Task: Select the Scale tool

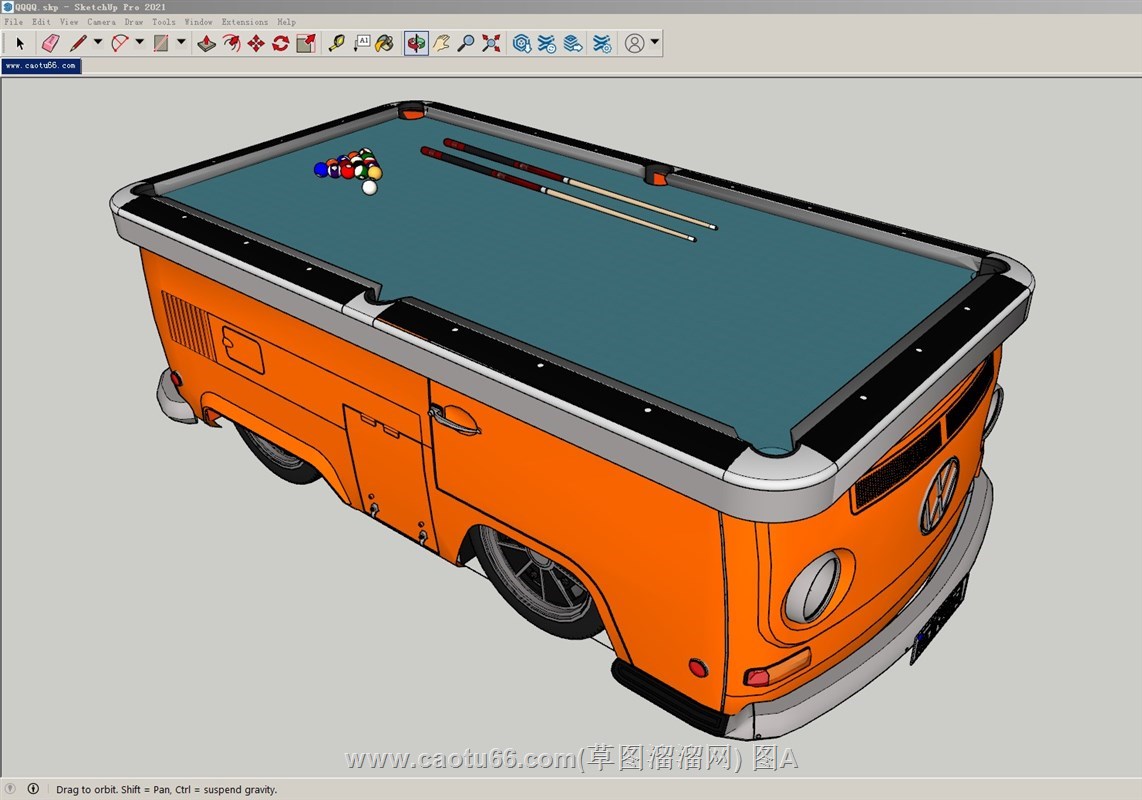Action: tap(306, 44)
